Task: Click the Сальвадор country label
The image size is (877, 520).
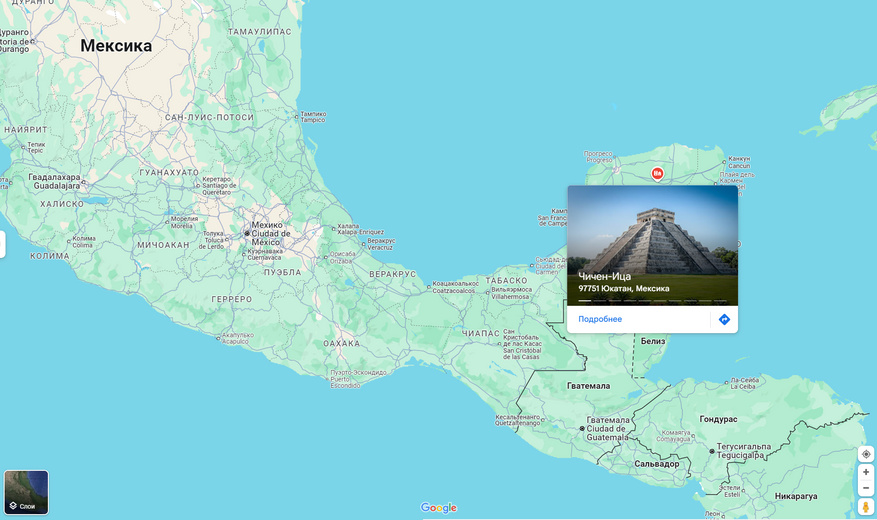Action: [657, 464]
